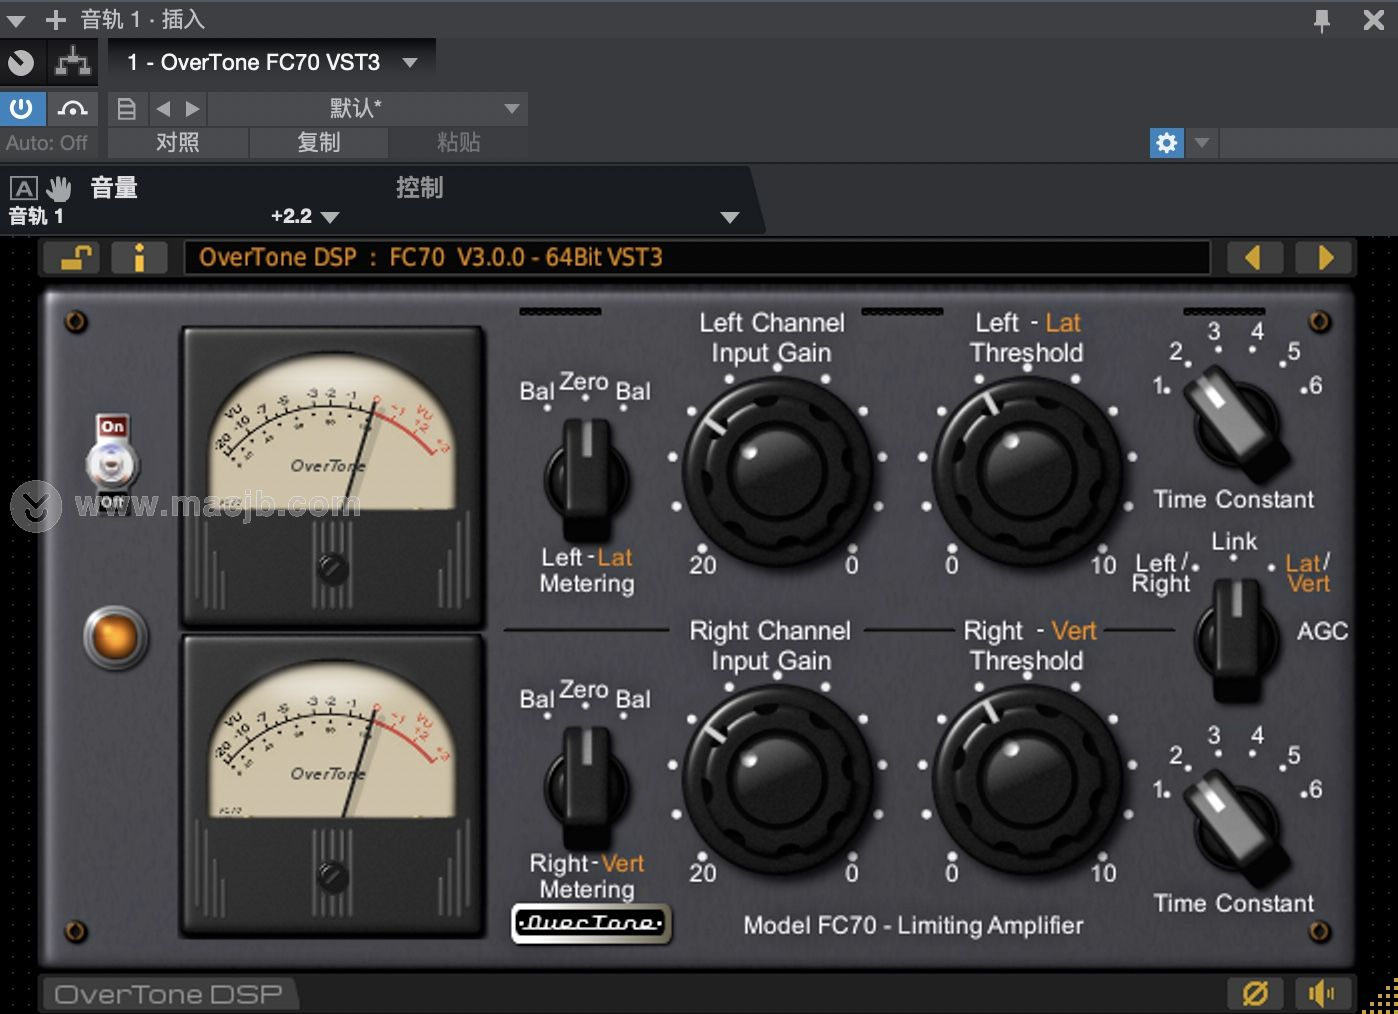The width and height of the screenshot is (1398, 1014).
Task: Click the OverTone logo badge
Action: coord(590,923)
